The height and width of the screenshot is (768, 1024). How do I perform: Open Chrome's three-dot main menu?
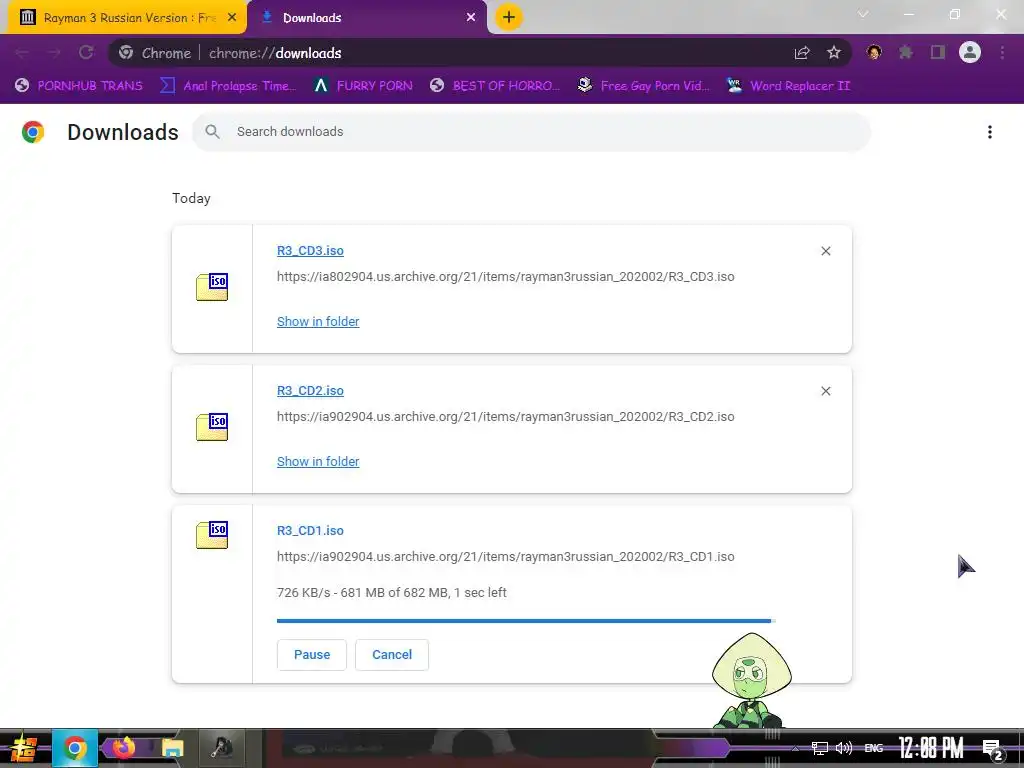click(1002, 52)
